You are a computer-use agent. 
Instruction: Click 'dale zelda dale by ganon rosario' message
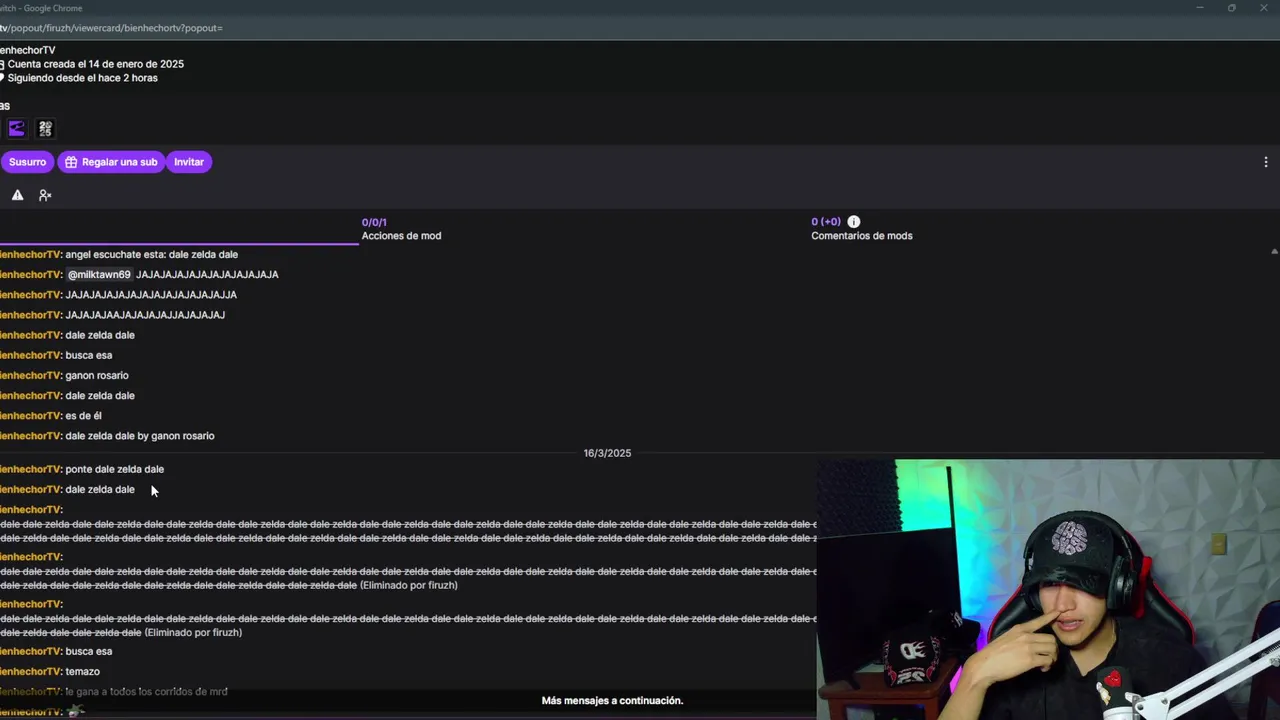tap(140, 436)
